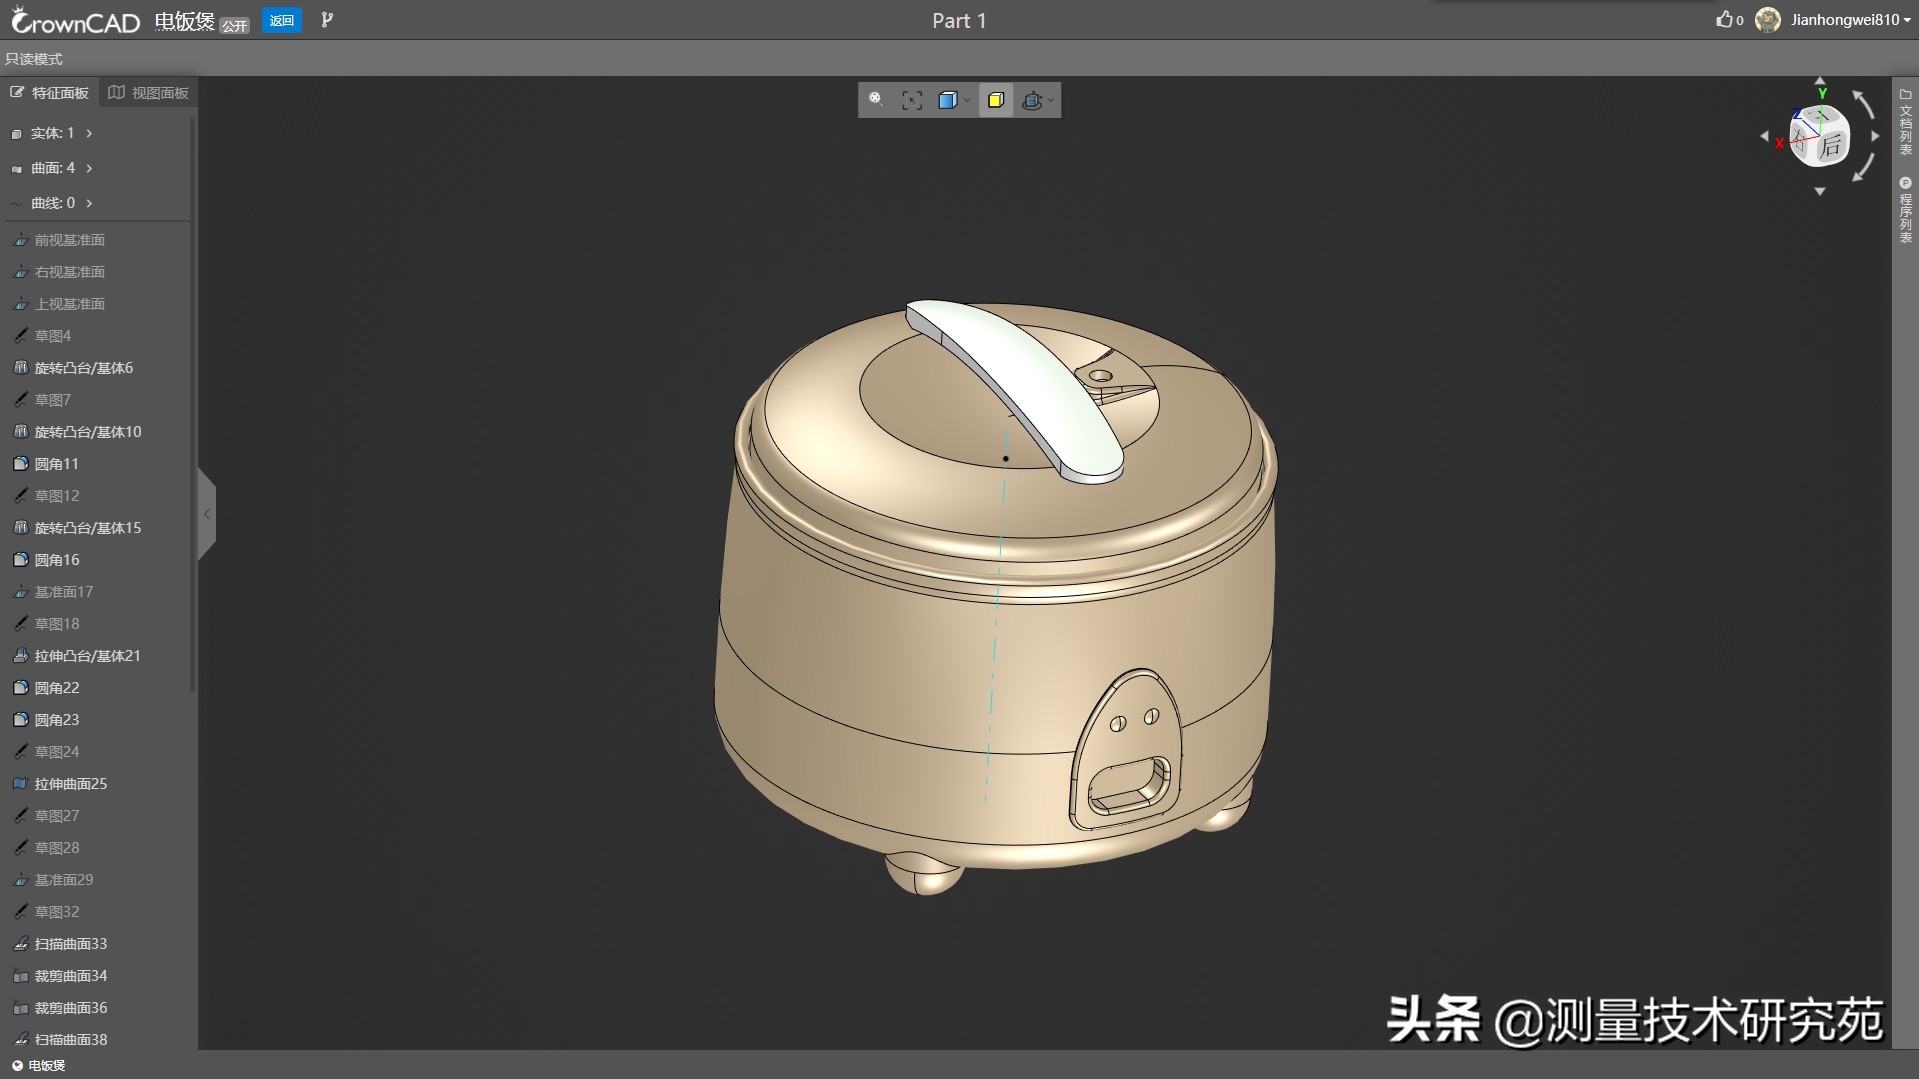This screenshot has width=1919, height=1079.
Task: Switch to the 视图面板 tab
Action: 148,93
